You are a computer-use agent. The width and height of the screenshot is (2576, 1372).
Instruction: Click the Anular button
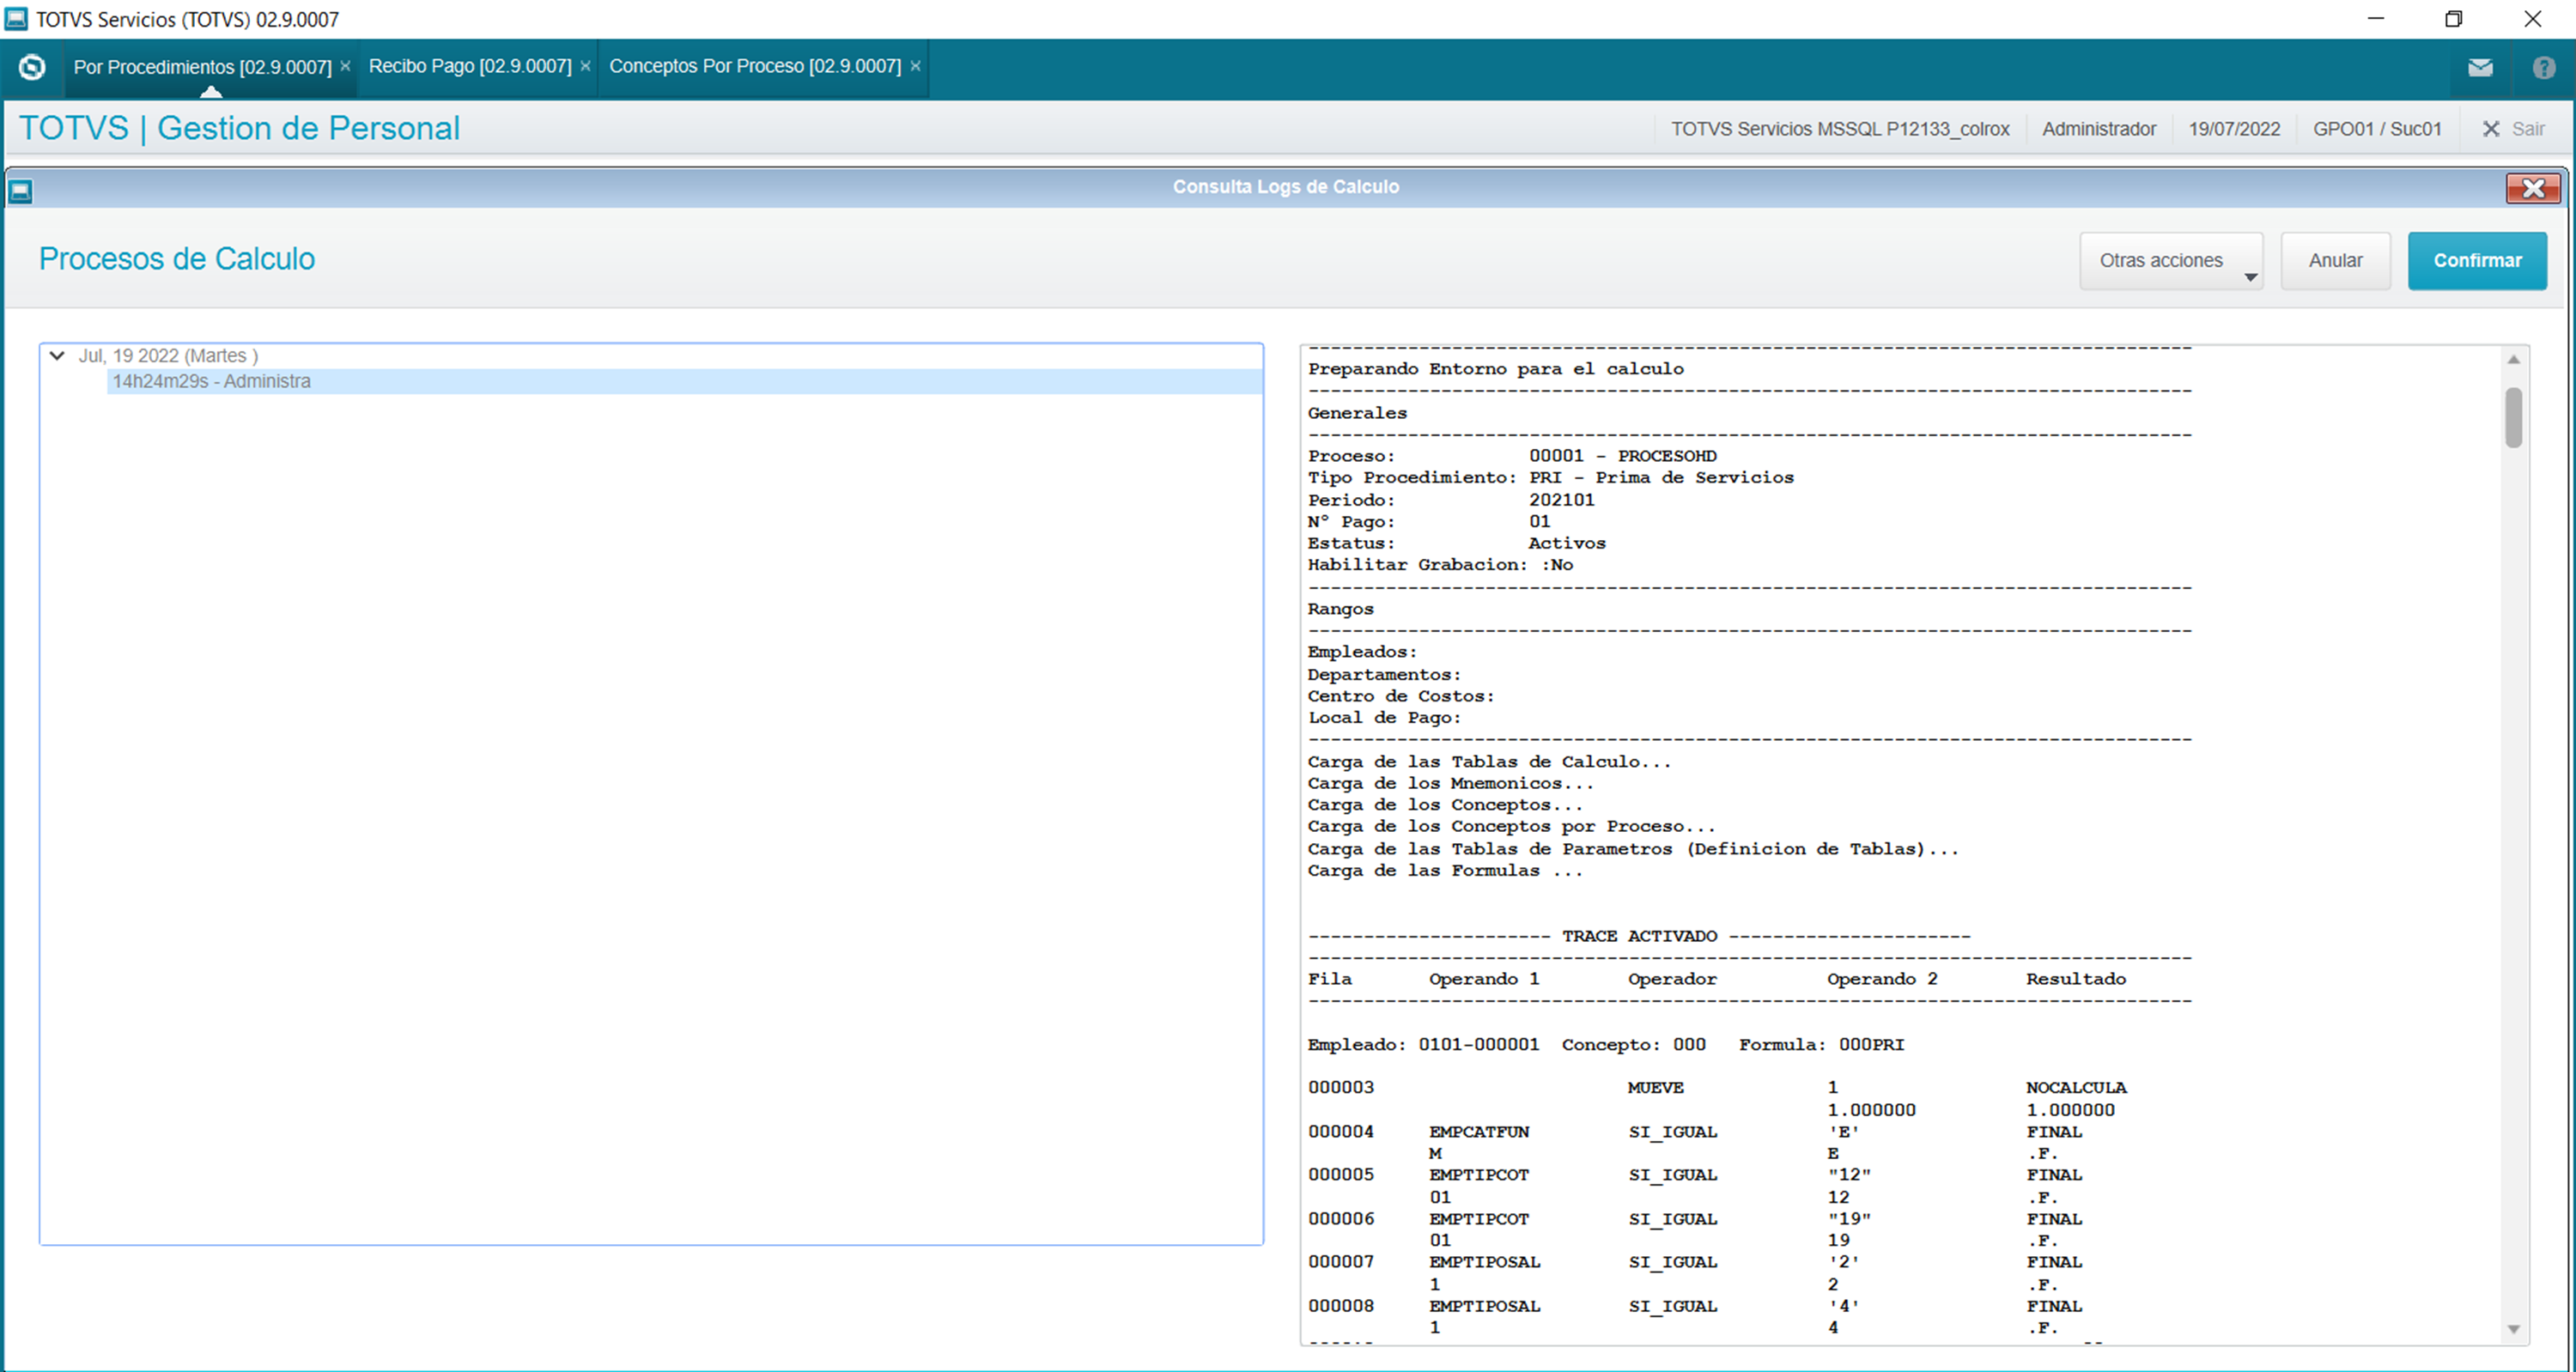pos(2334,261)
